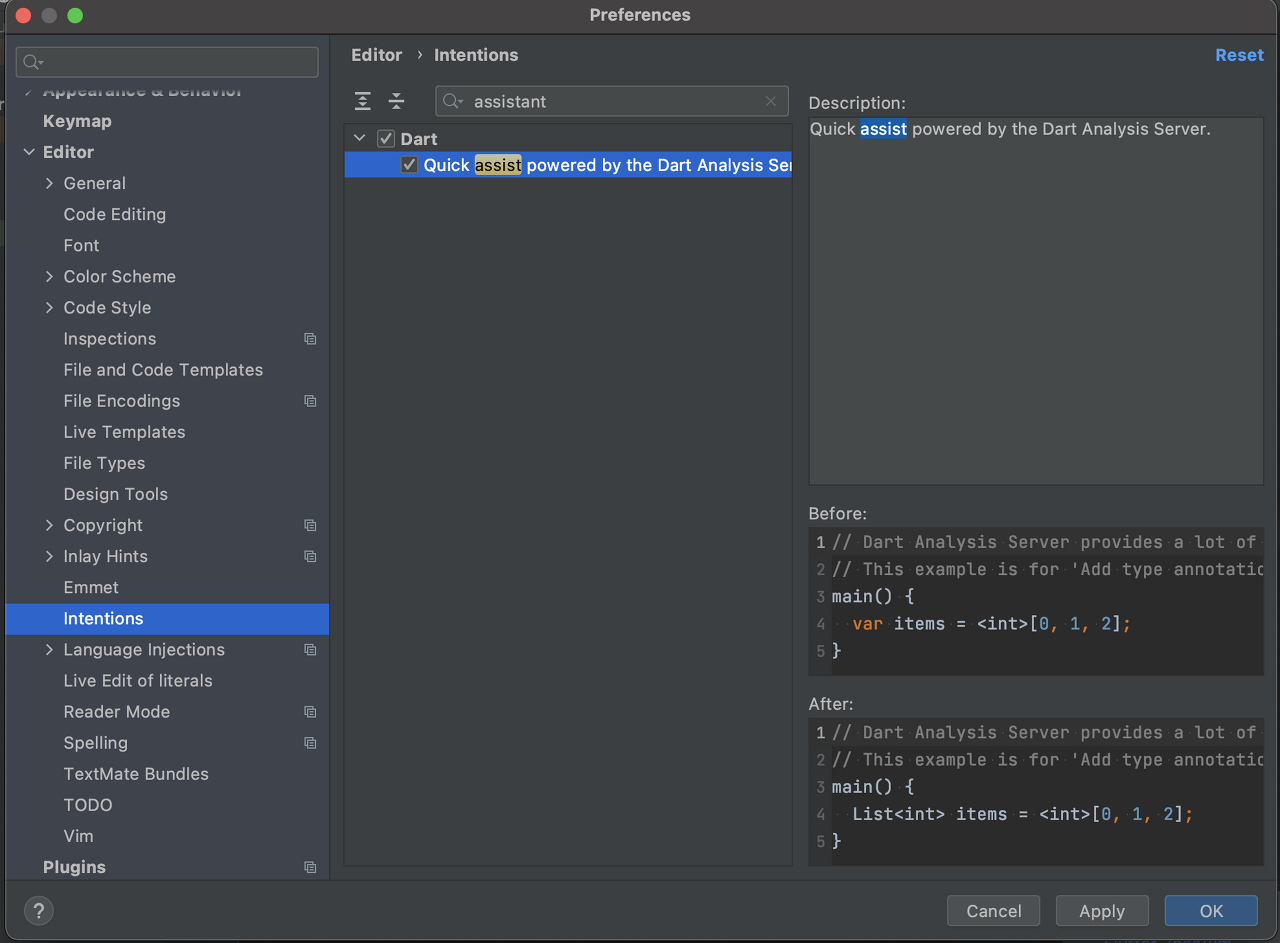
Task: Click the Editor breadcrumb link
Action: [376, 55]
